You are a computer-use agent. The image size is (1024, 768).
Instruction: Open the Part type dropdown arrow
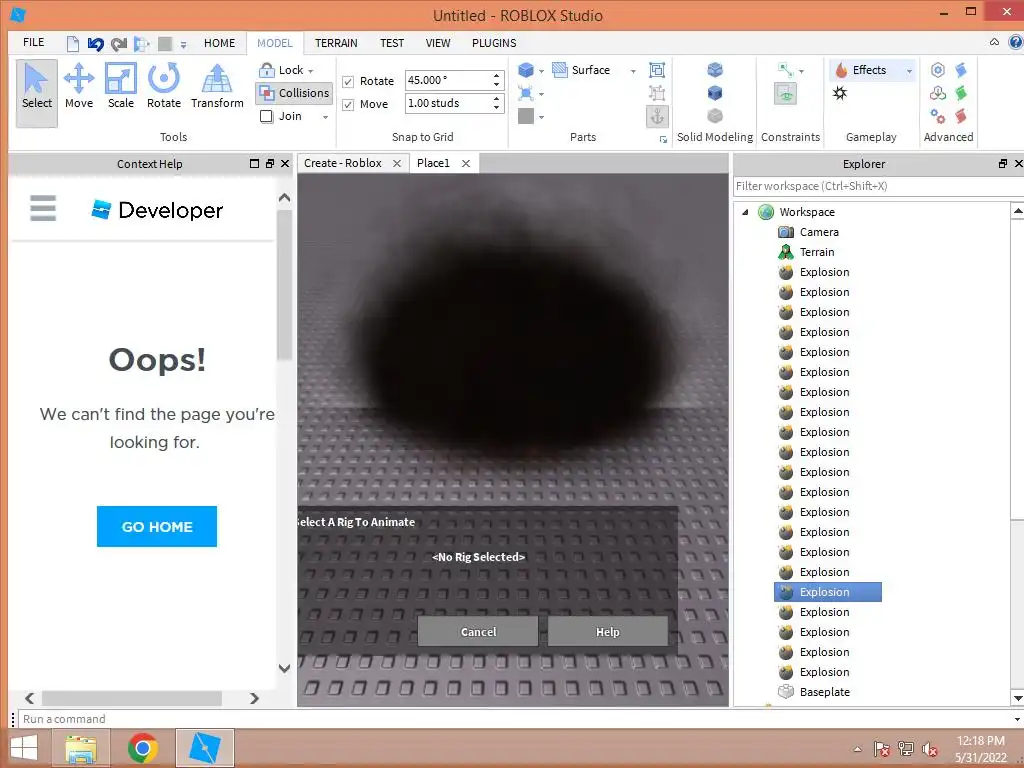[x=541, y=71]
